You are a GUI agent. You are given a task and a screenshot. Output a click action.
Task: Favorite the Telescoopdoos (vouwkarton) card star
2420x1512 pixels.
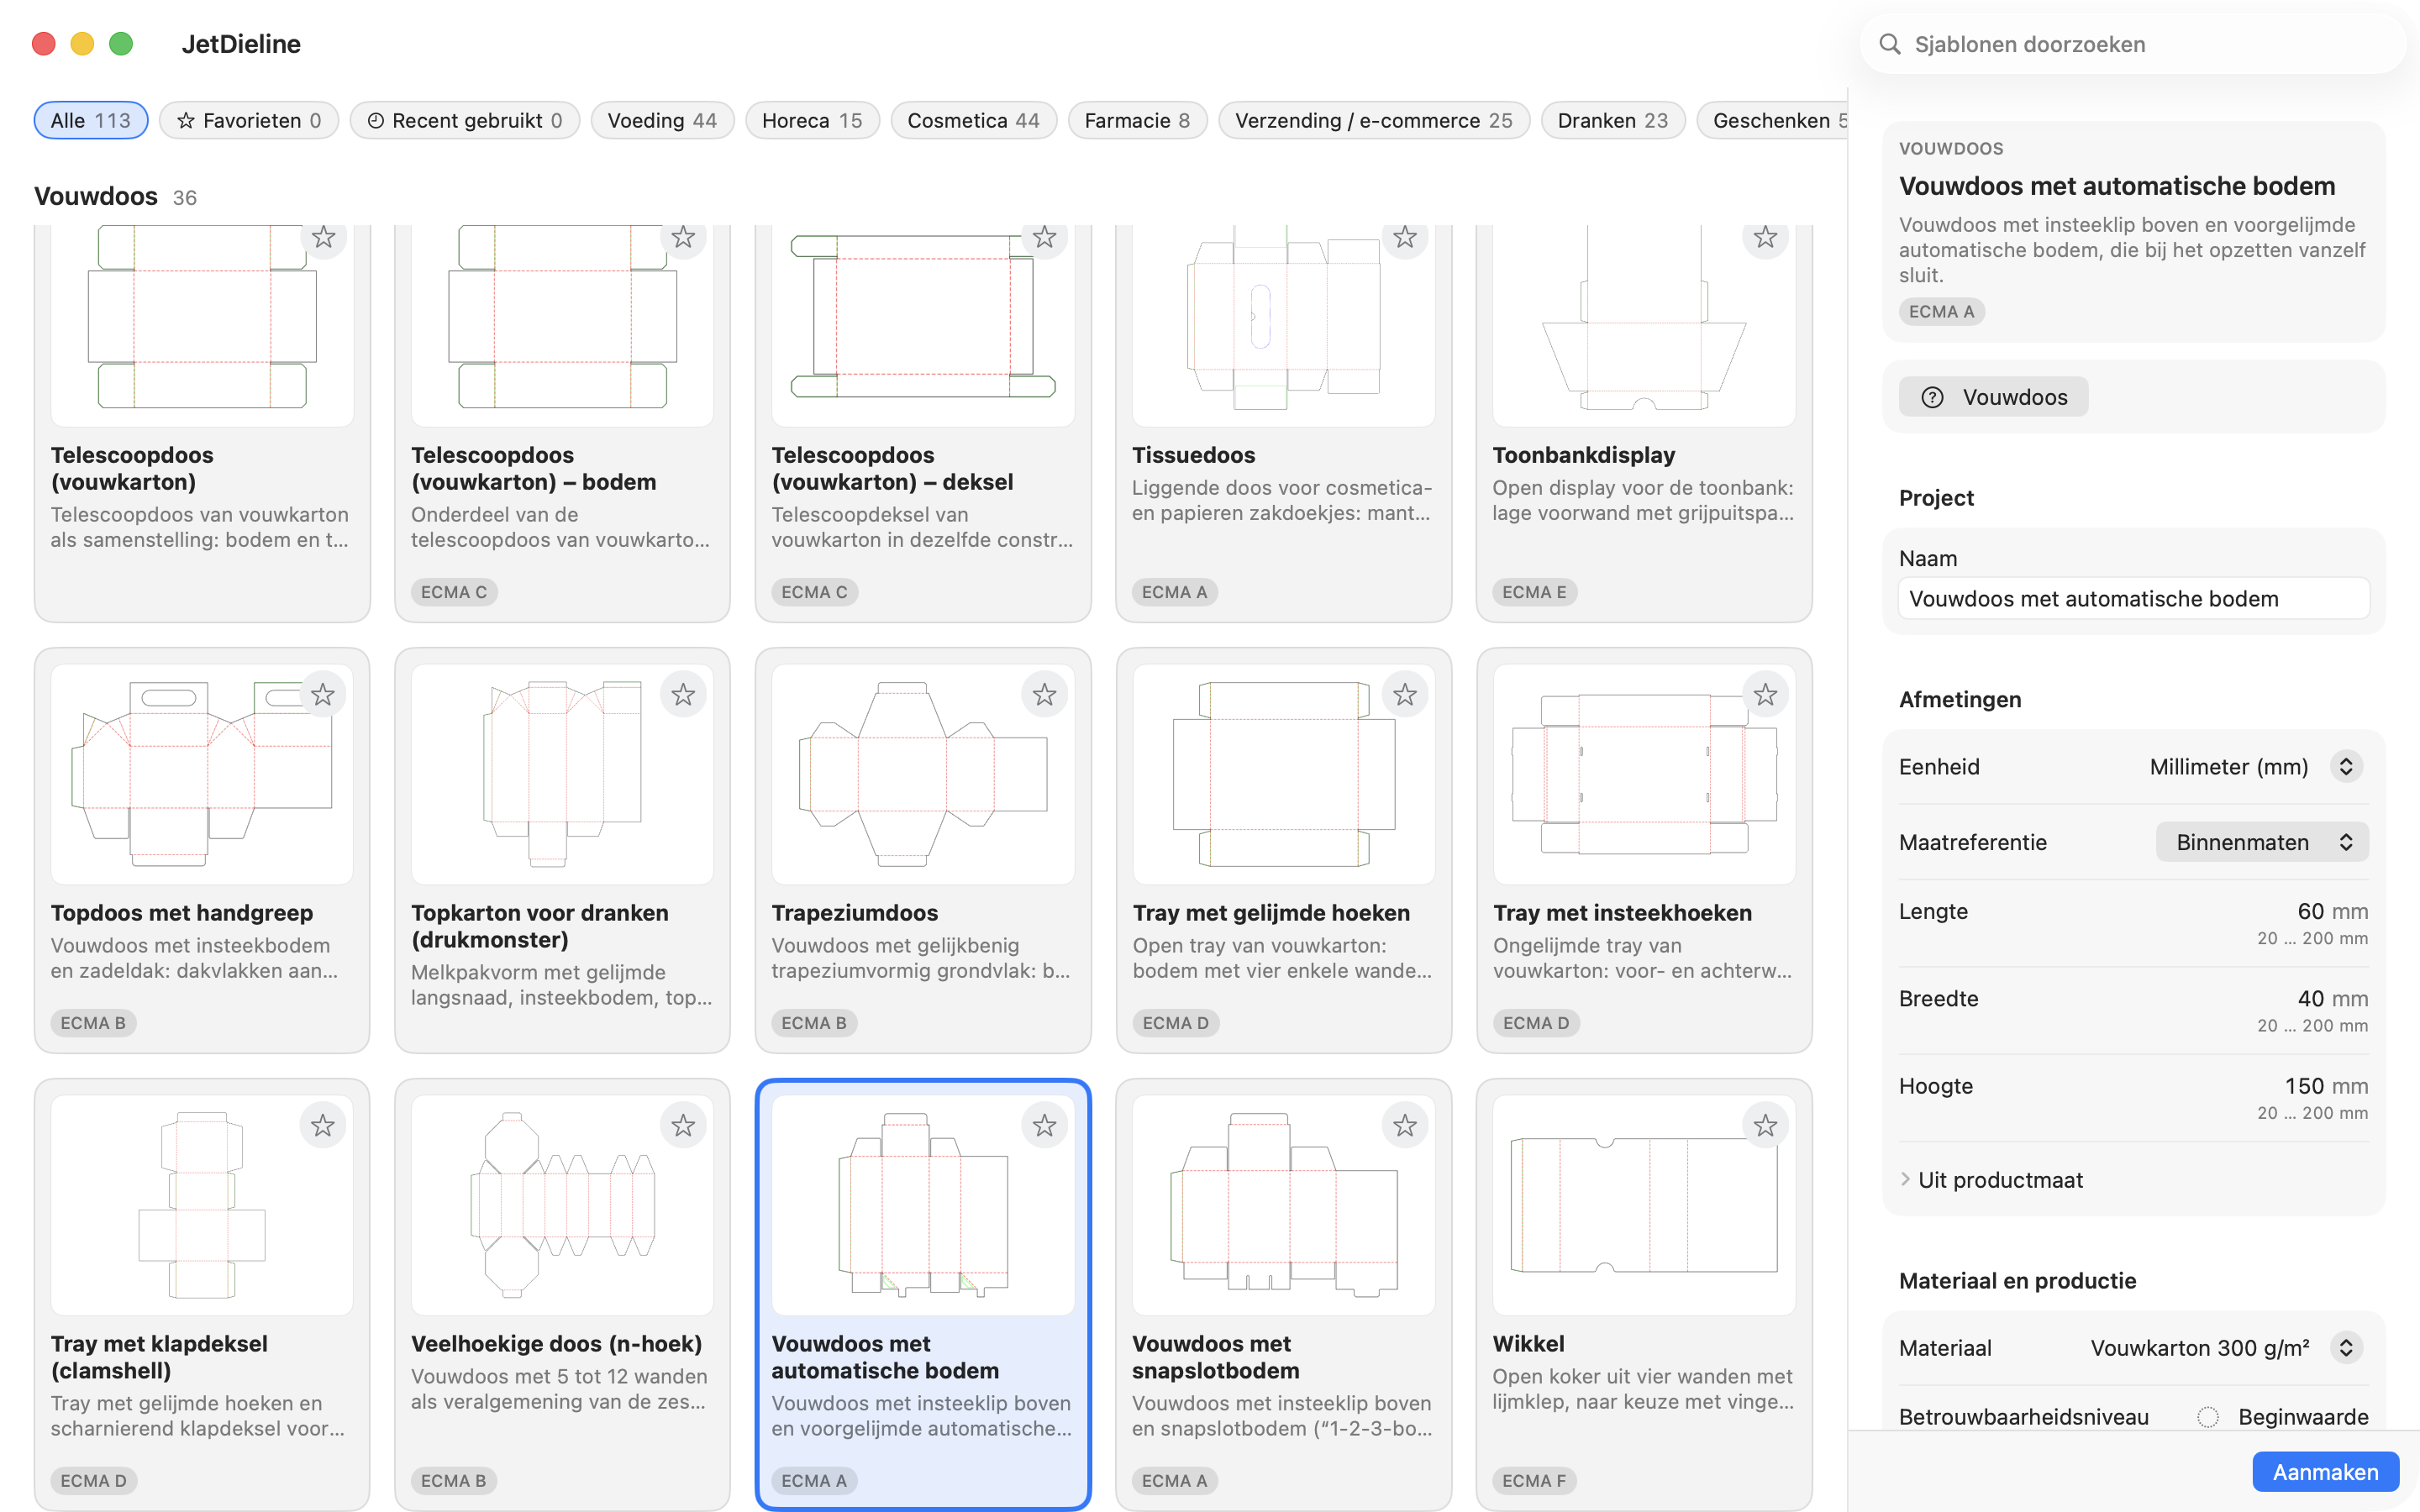[x=322, y=238]
